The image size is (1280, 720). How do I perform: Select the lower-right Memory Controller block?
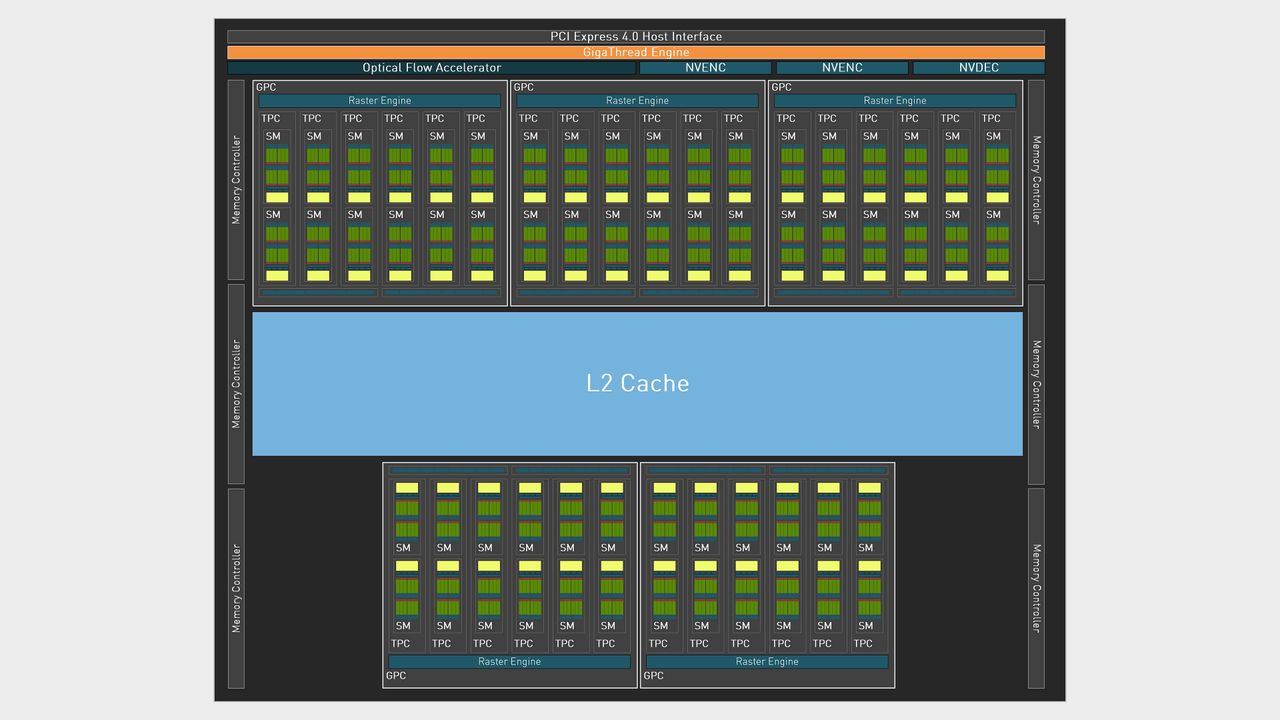[x=1036, y=588]
